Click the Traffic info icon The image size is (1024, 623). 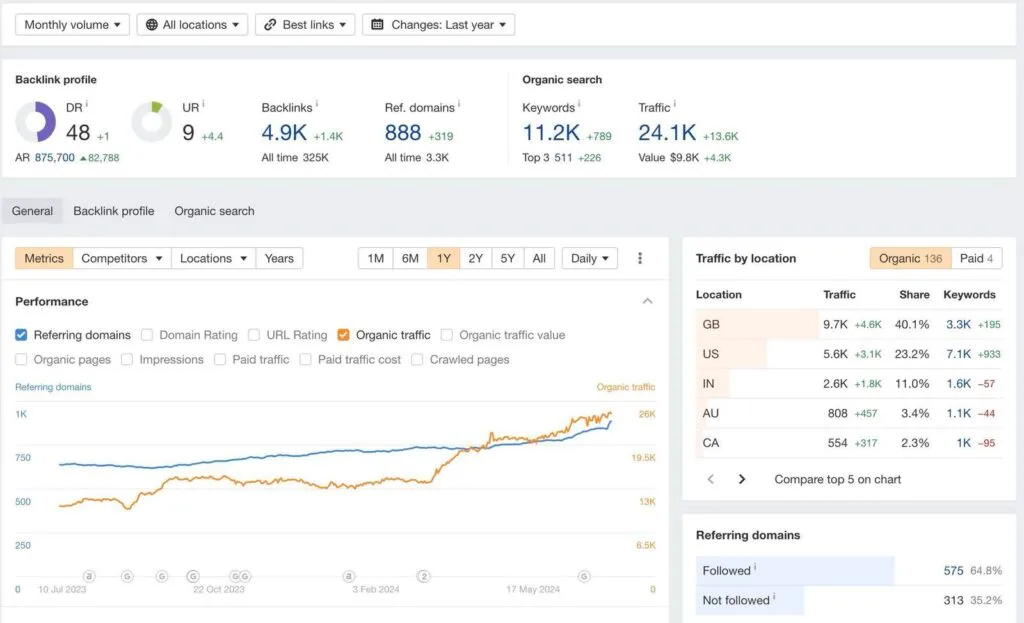click(674, 103)
